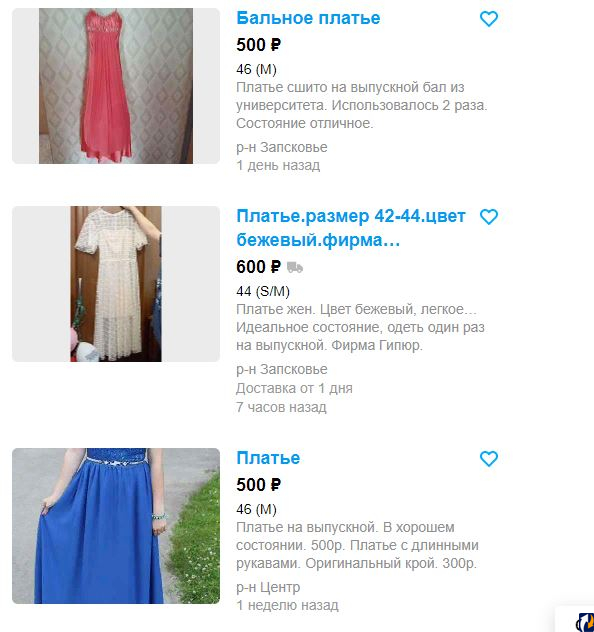Image resolution: width=594 pixels, height=632 pixels.
Task: Click the 44 (S/M) size label
Action: coord(263,291)
